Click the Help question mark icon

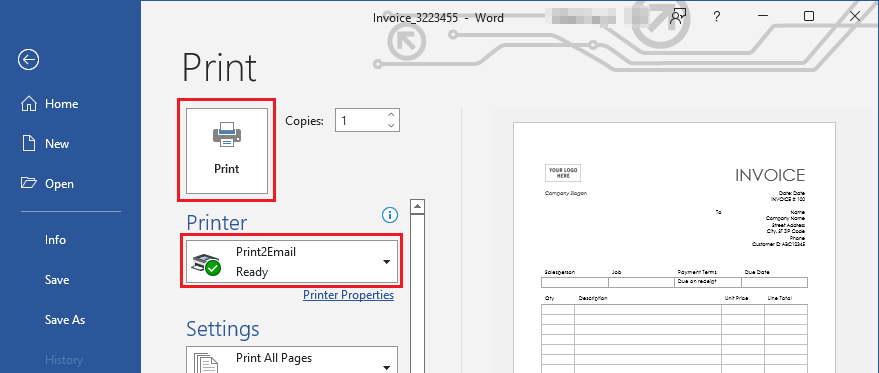point(716,17)
